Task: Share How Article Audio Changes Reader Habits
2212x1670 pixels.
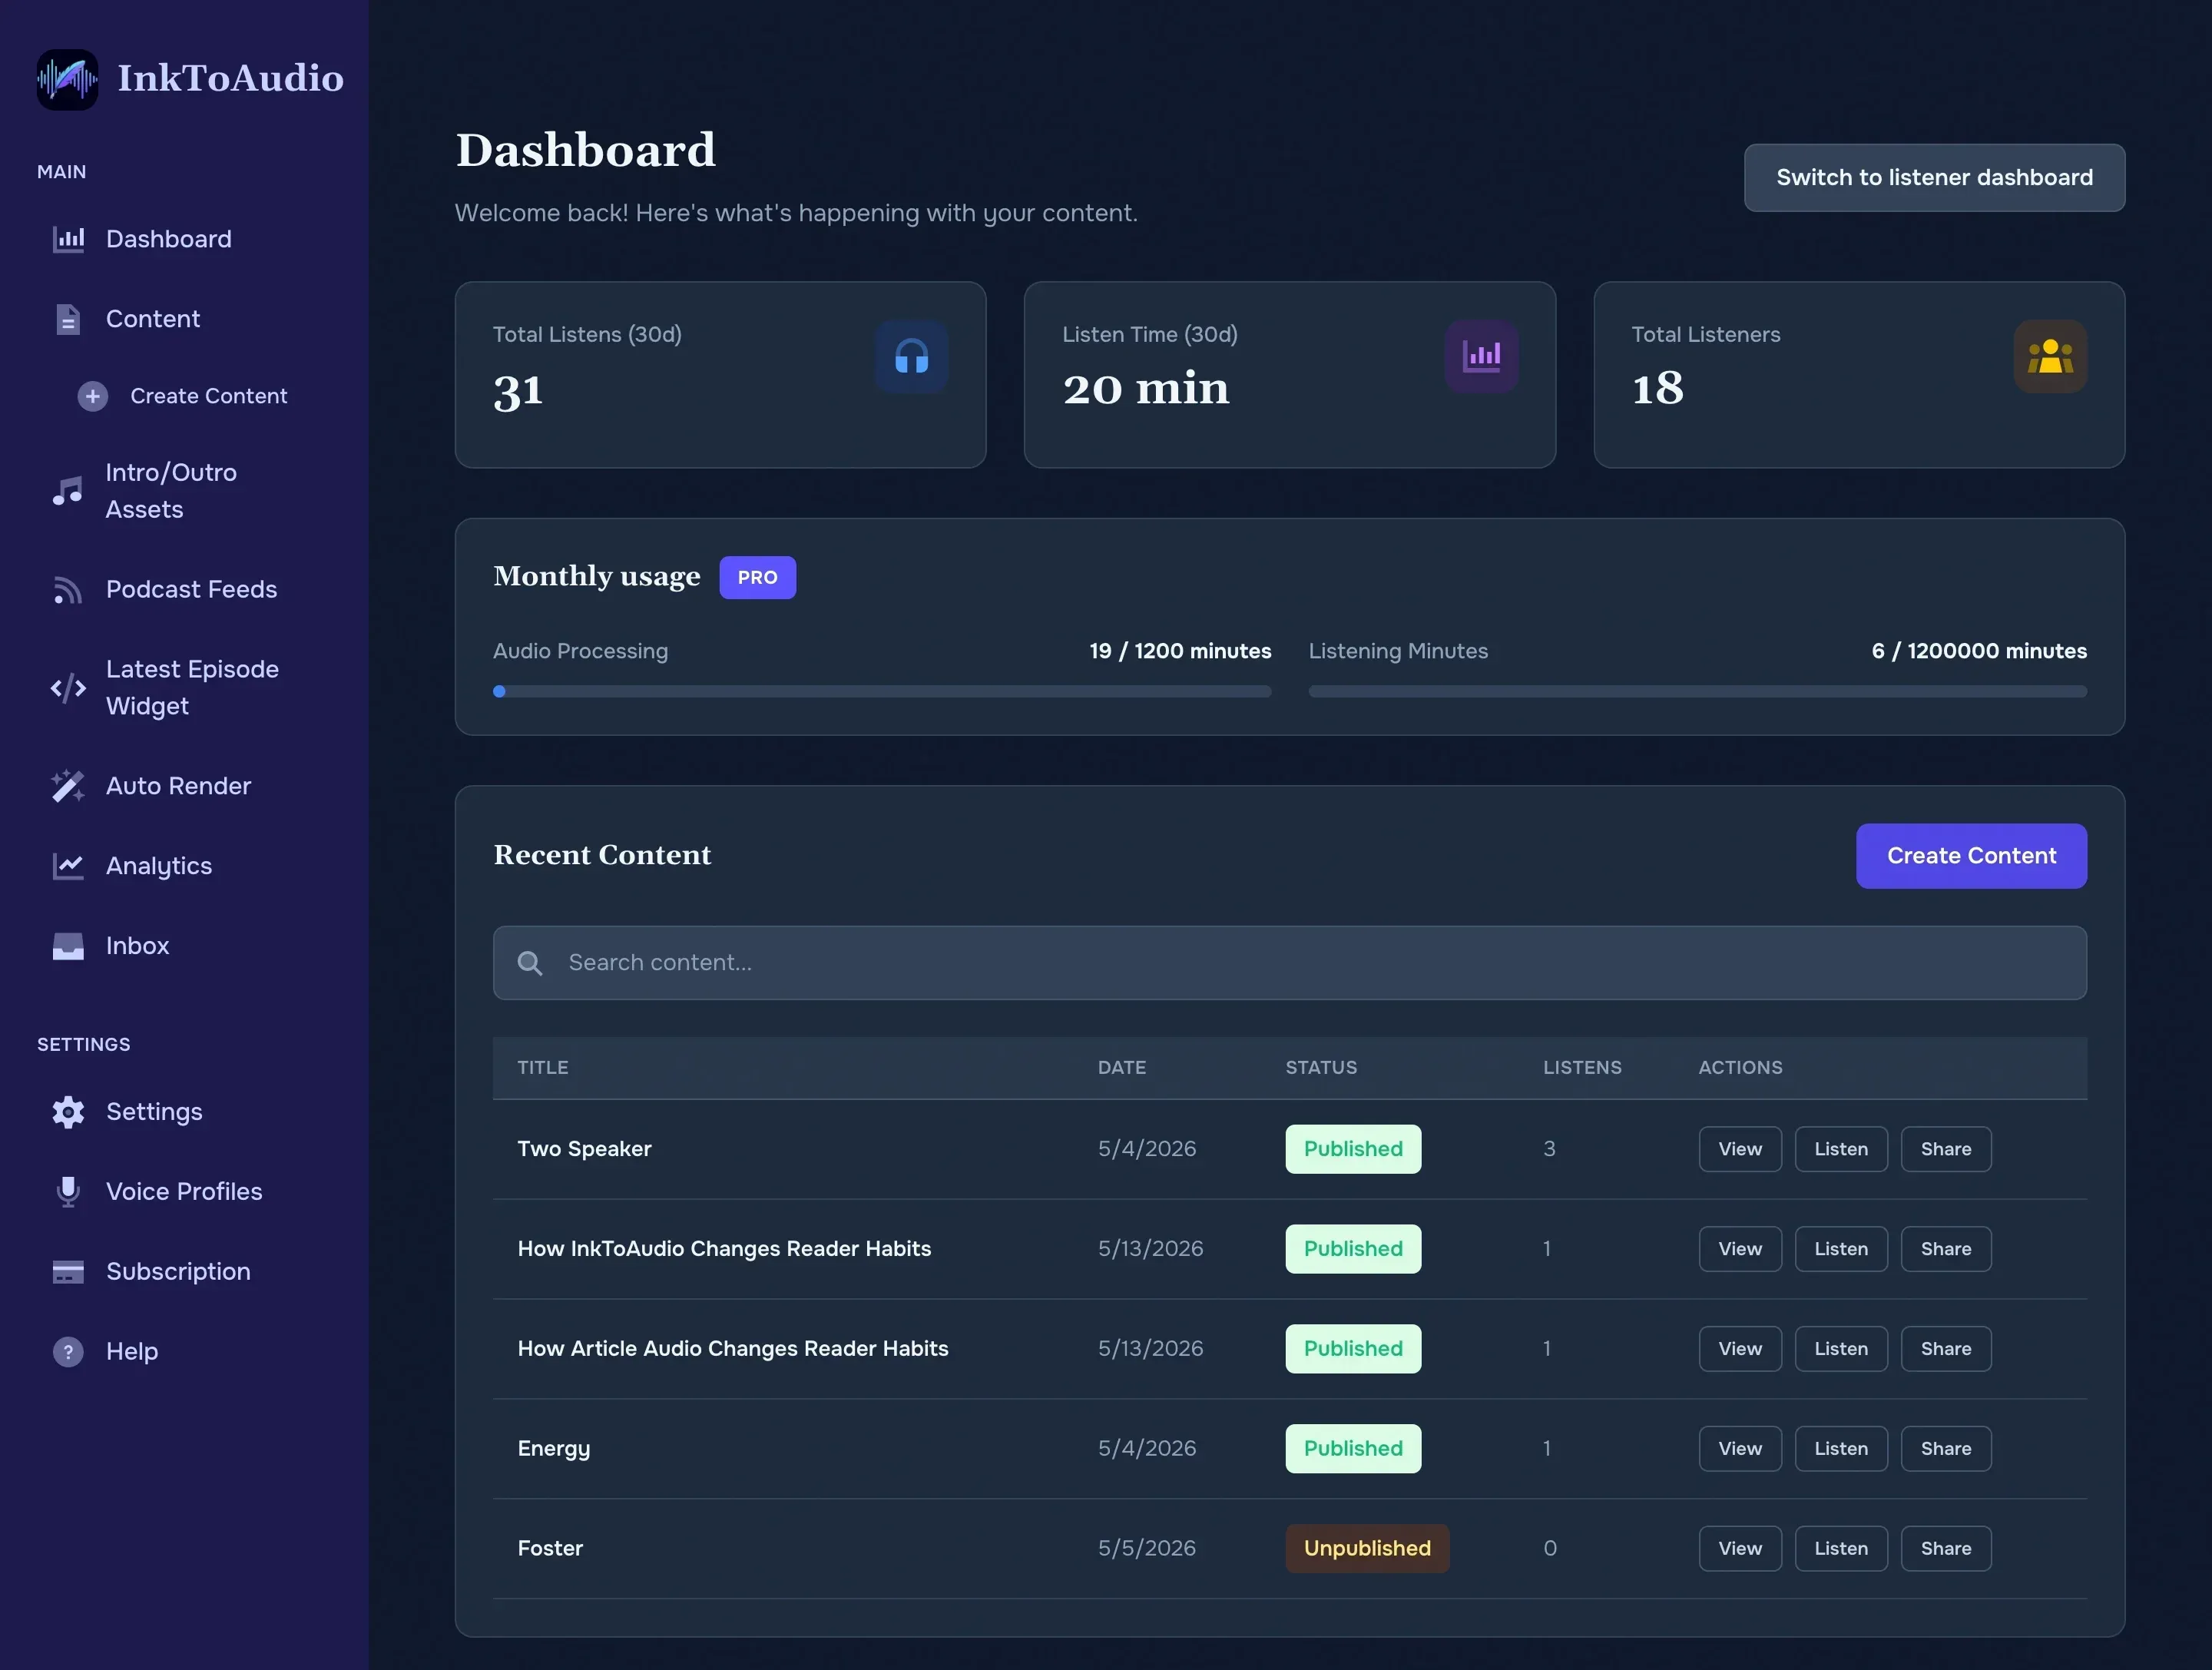Action: pos(1946,1349)
